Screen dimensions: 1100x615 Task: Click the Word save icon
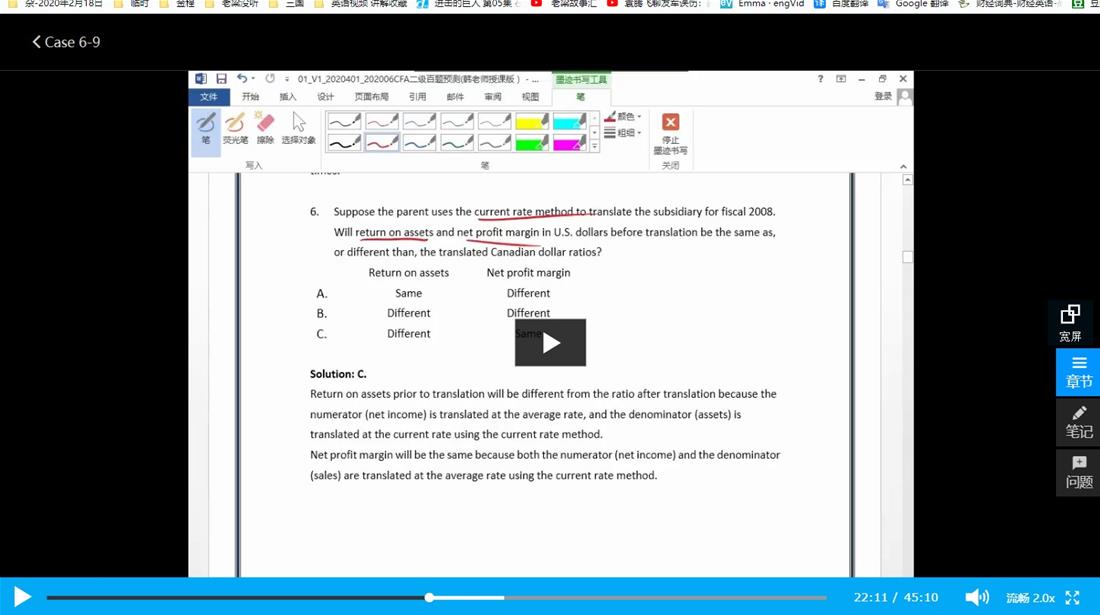[221, 79]
